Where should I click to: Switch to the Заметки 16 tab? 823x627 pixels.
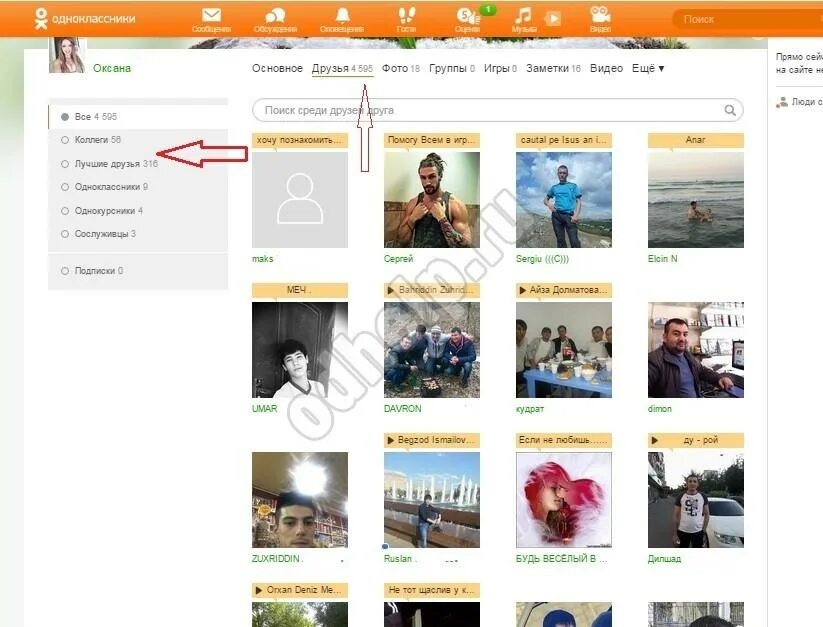[553, 68]
